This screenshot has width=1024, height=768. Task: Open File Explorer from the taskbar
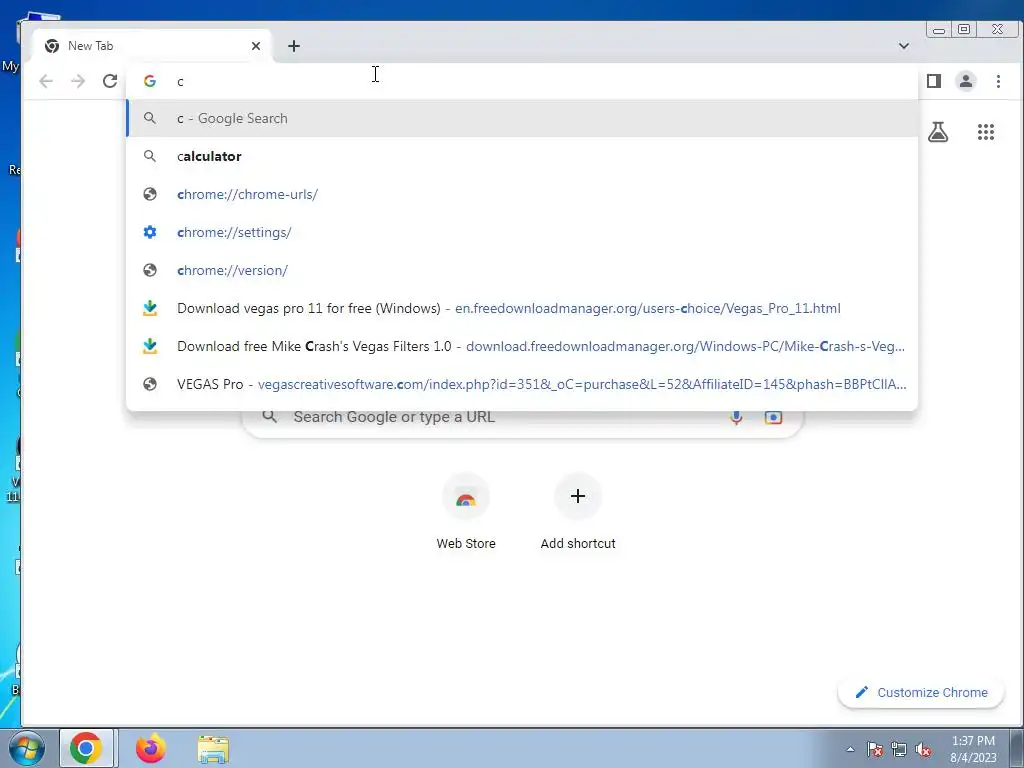[214, 749]
